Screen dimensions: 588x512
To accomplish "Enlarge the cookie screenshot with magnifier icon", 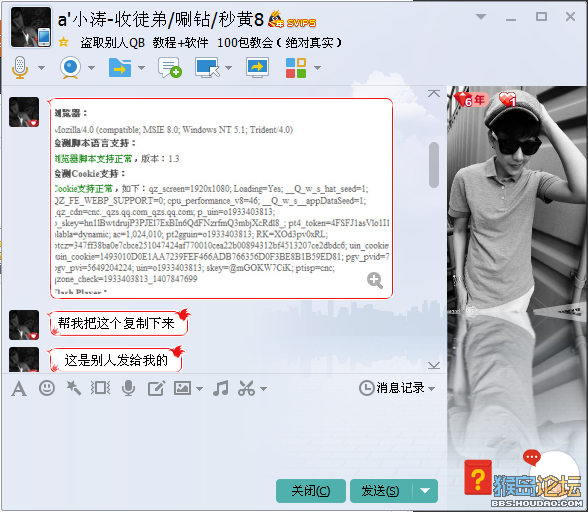I will [x=375, y=281].
